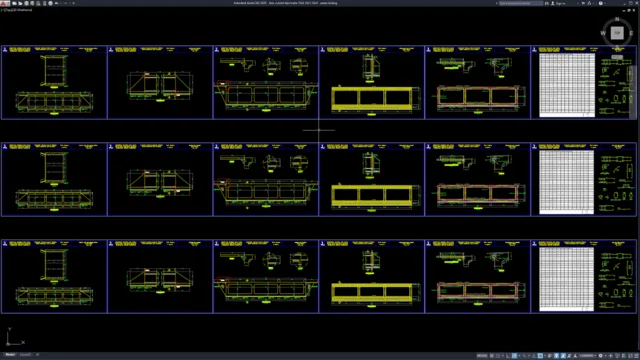640x360 pixels.
Task: Toggle the highlighted transparency icon in status bar
Action: (556, 356)
